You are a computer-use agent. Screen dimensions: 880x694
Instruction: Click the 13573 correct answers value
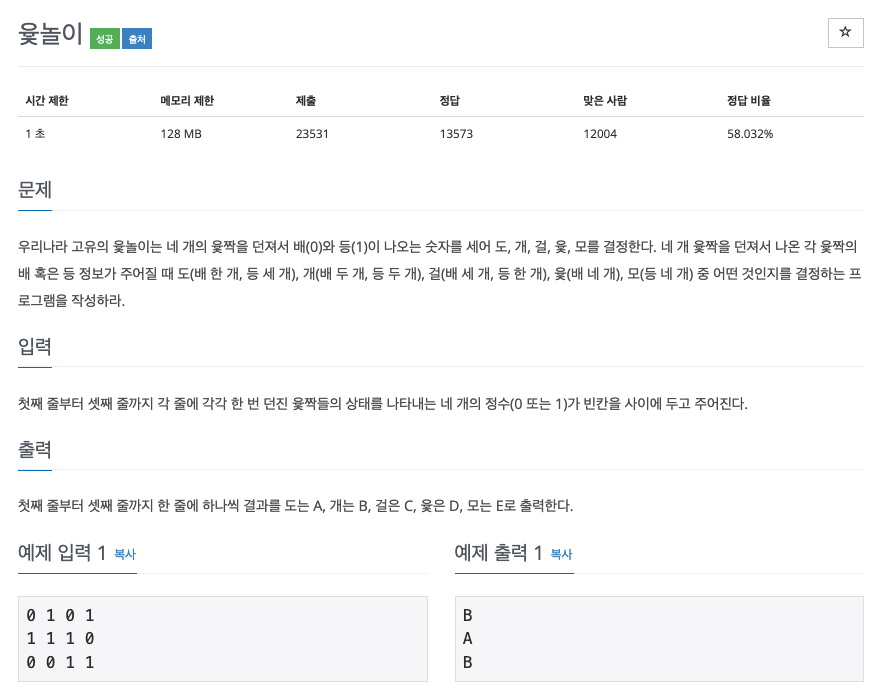pos(456,134)
